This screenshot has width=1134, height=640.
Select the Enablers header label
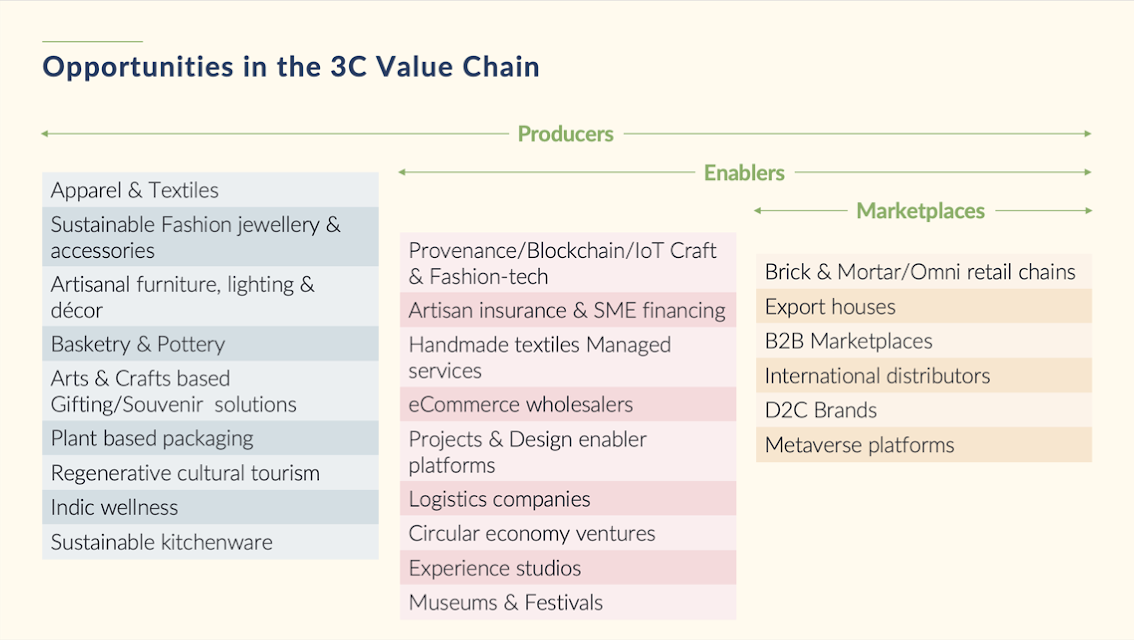coord(744,173)
